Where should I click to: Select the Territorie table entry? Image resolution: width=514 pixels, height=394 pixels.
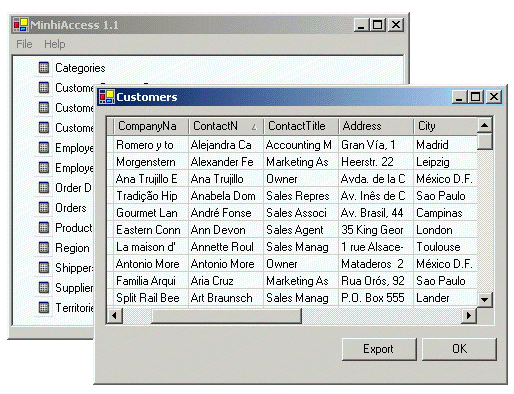coord(74,308)
